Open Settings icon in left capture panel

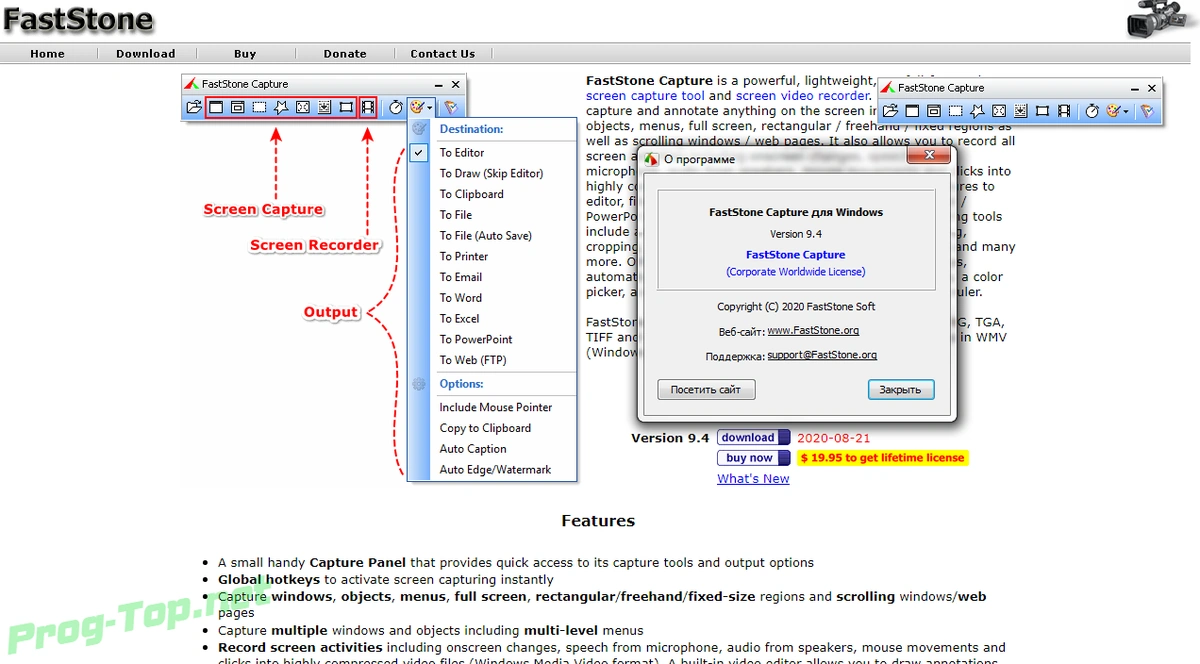[451, 107]
